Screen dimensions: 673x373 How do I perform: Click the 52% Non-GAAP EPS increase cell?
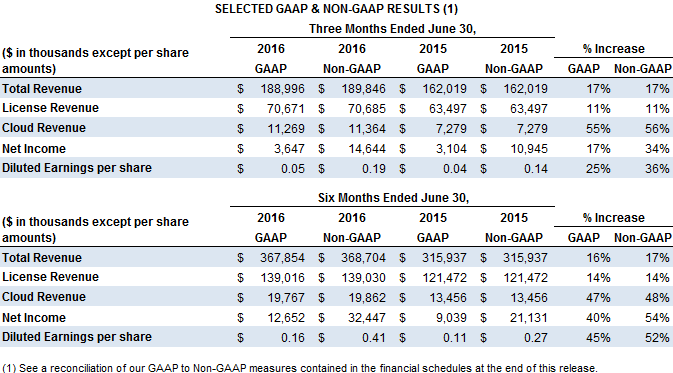tap(657, 338)
